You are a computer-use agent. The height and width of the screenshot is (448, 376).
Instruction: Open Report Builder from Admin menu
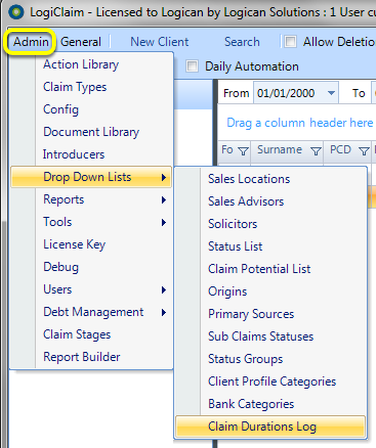click(x=91, y=357)
